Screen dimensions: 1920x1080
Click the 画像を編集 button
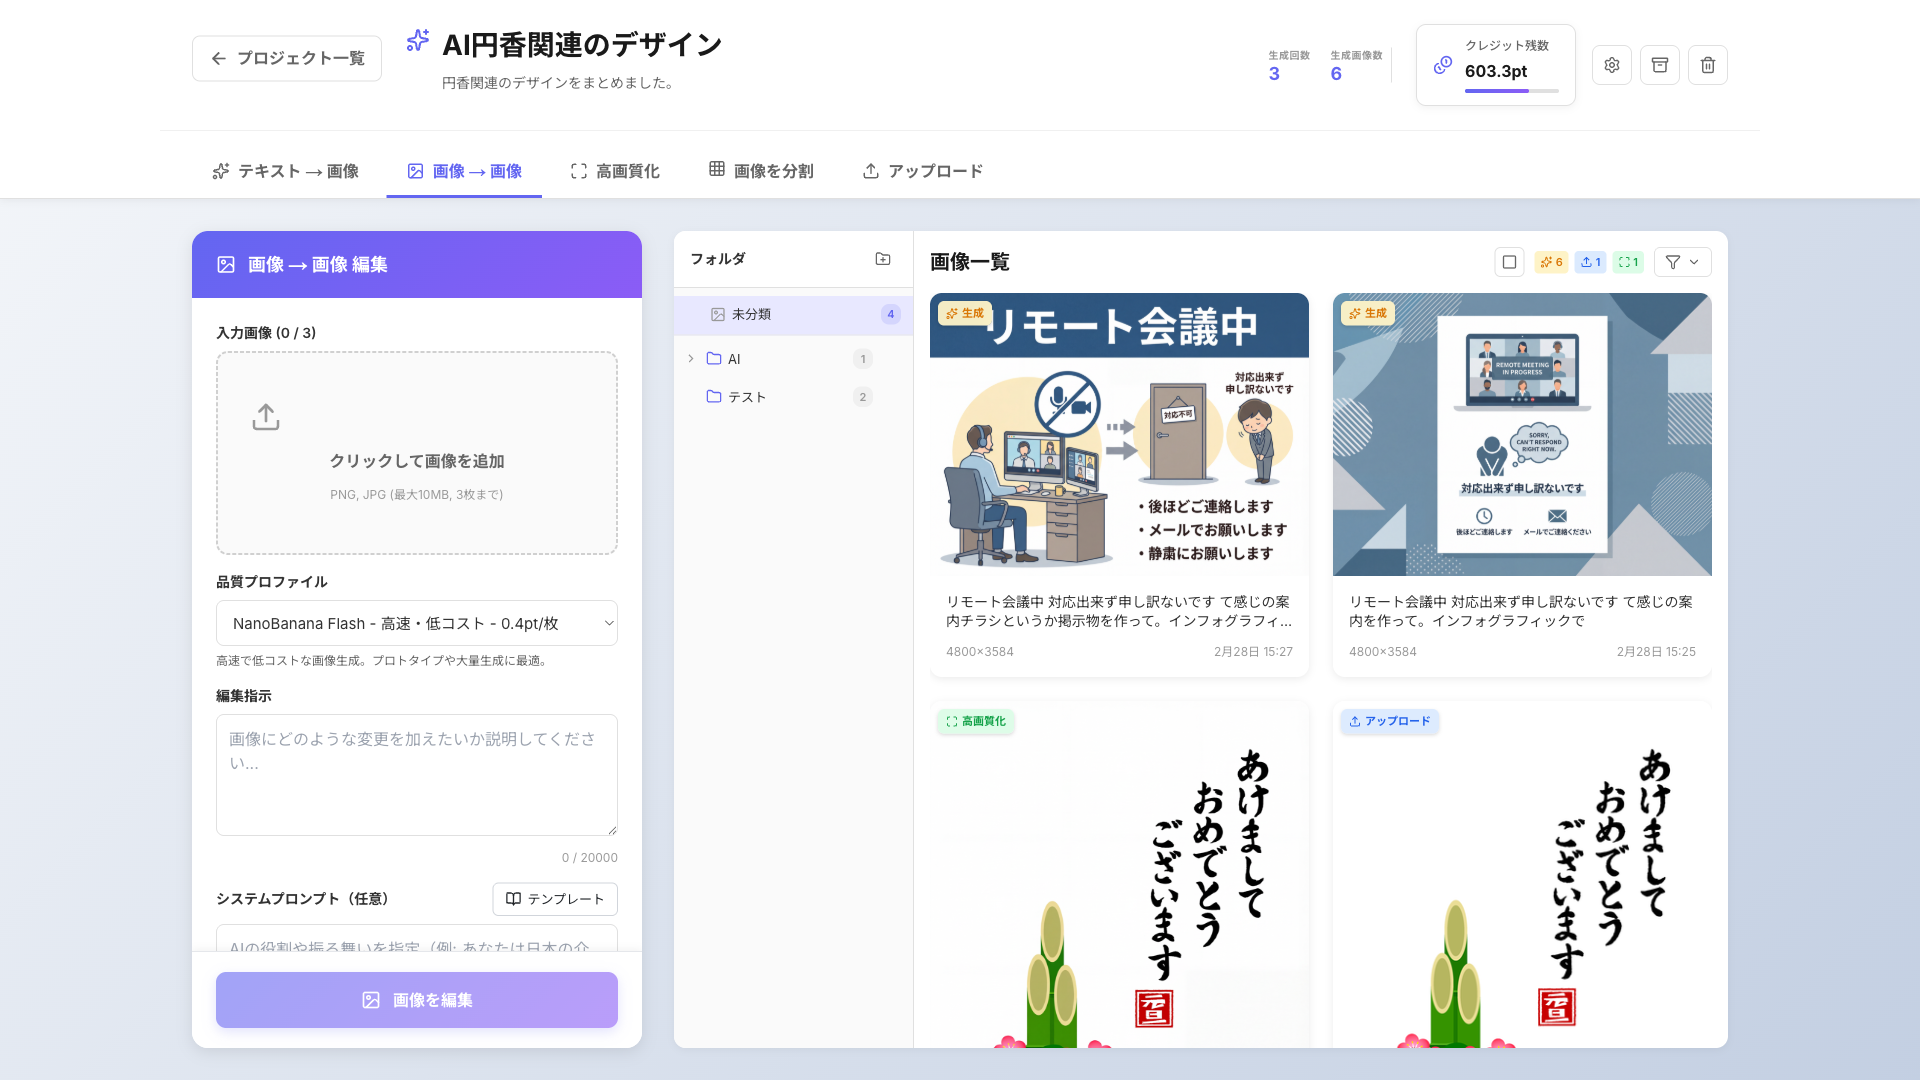417,1000
